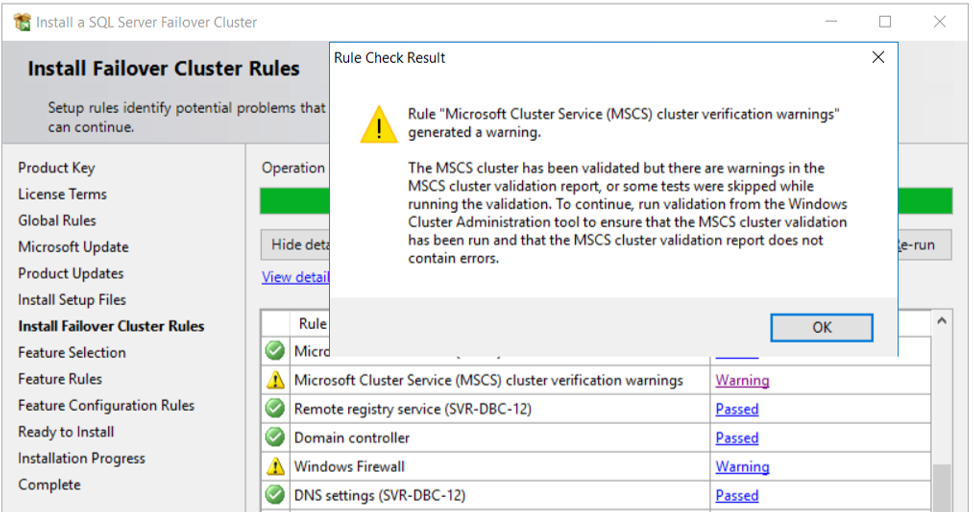
Task: Click 'Microsoft Cluster Service (MSCS) cluster verification warnings' row text
Action: tap(488, 380)
